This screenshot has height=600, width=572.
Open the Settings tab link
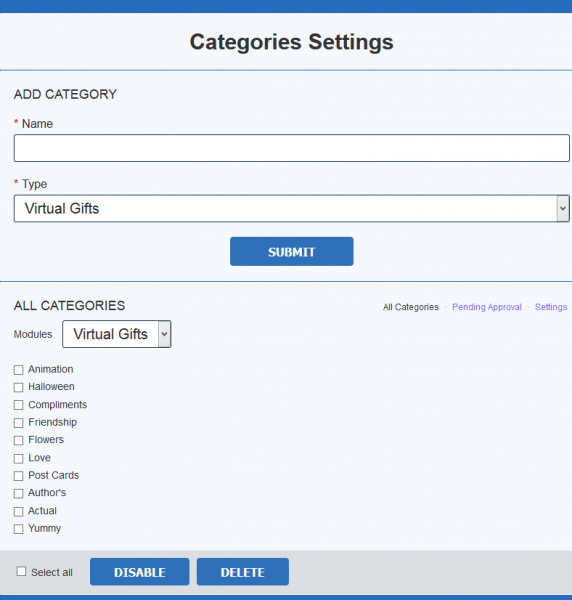click(x=551, y=307)
